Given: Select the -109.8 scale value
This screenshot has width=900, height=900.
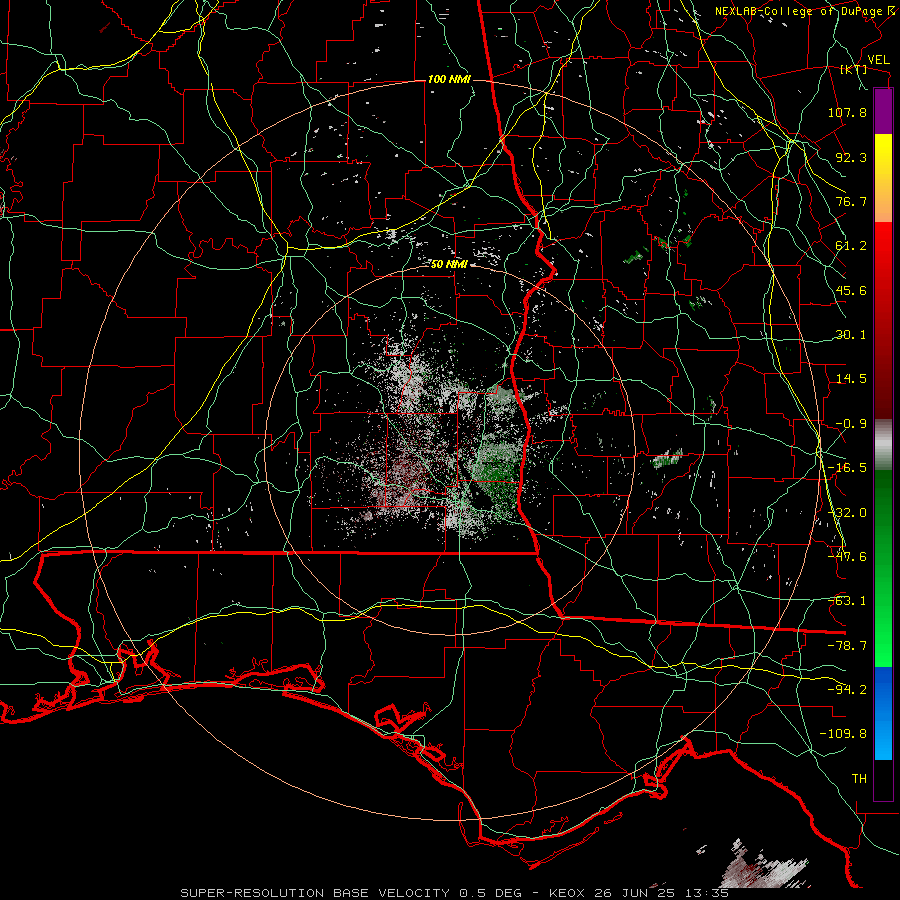Looking at the screenshot, I should tap(843, 734).
